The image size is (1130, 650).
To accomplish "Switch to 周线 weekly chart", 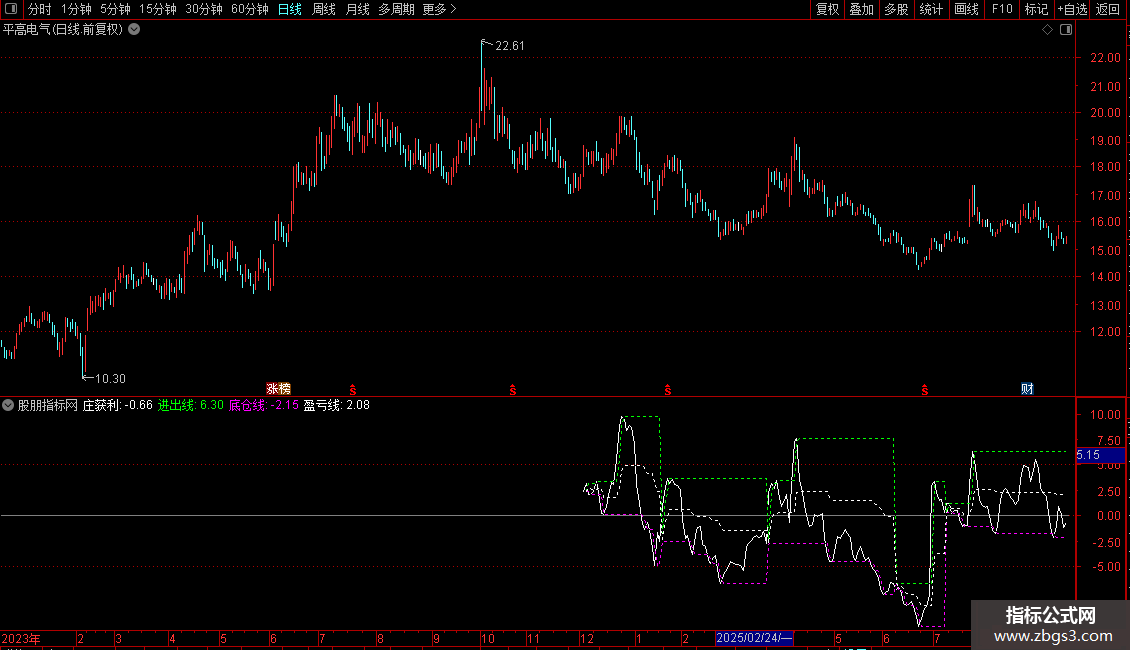I will 324,9.
